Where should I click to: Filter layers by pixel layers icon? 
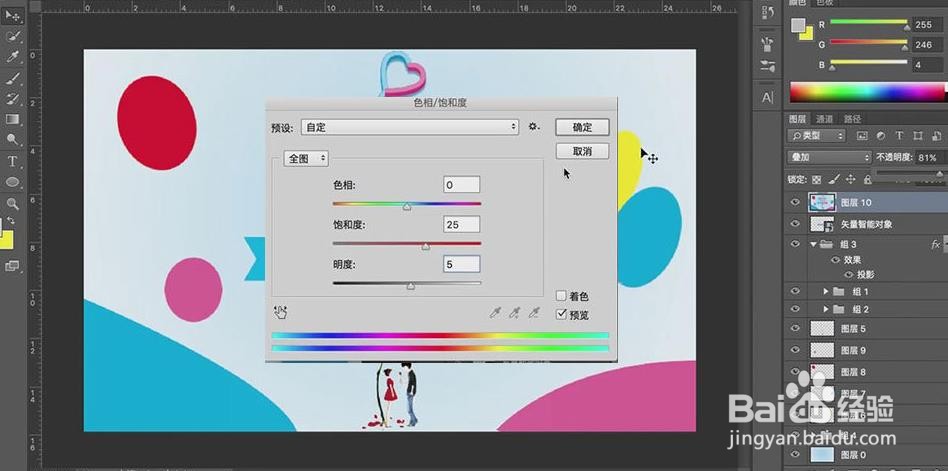pyautogui.click(x=862, y=136)
